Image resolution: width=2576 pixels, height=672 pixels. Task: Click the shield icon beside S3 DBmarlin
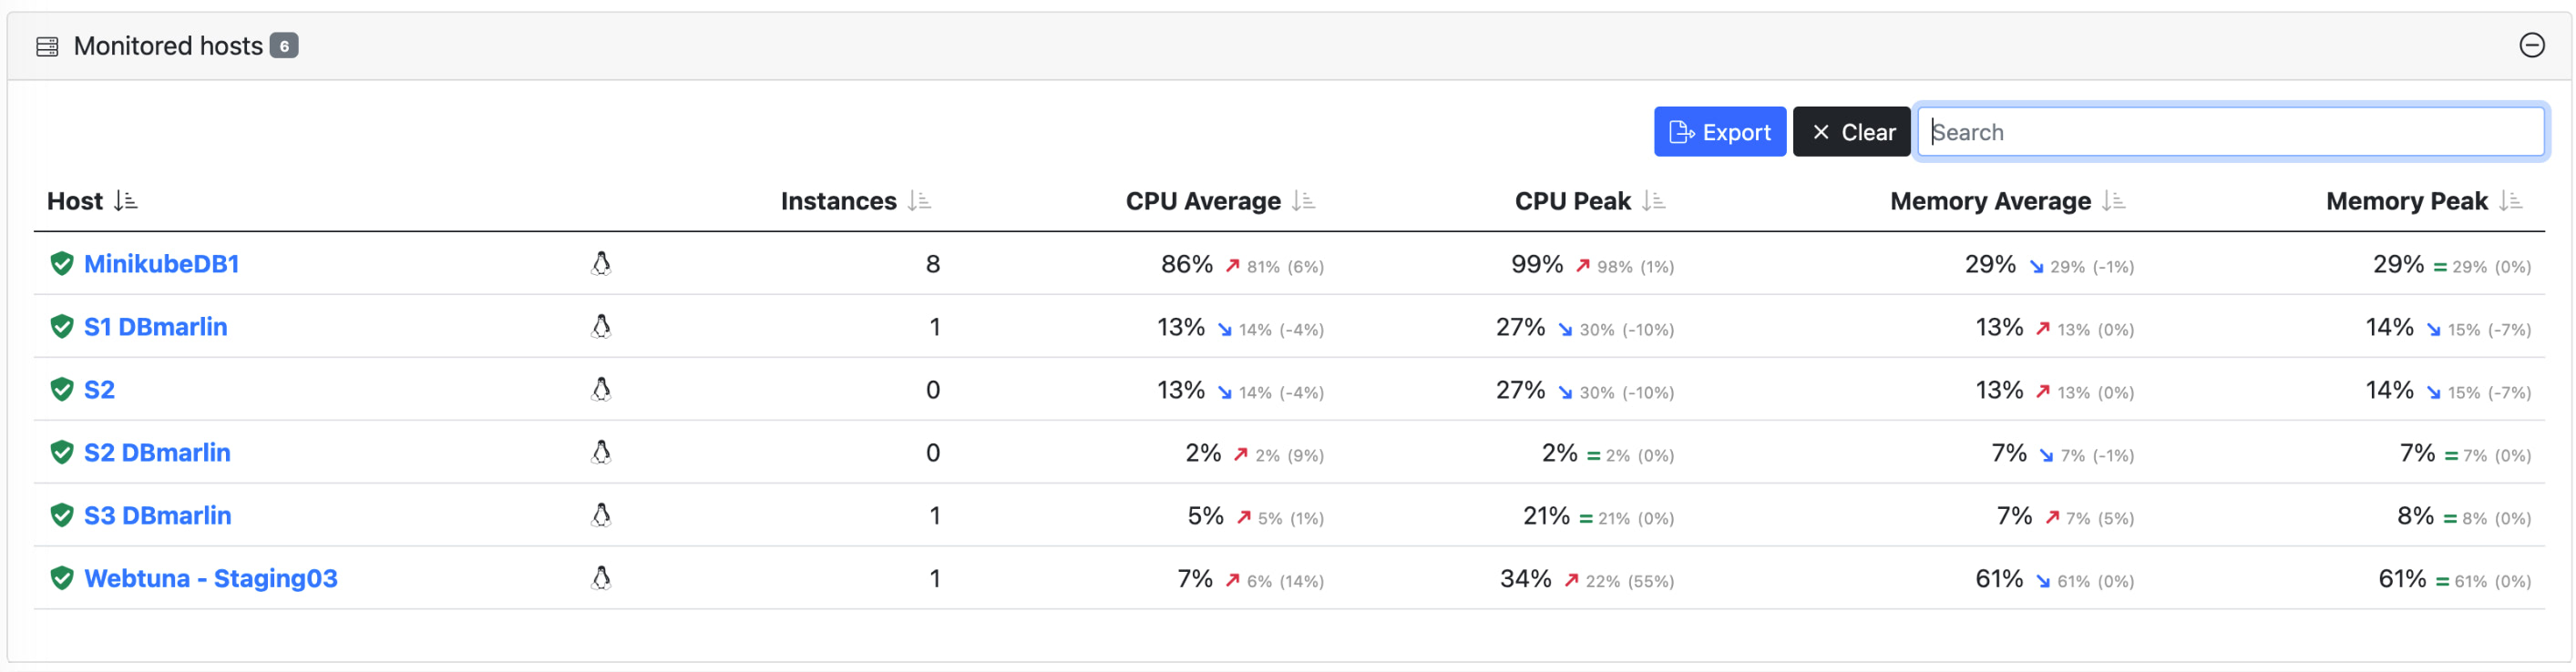coord(61,515)
